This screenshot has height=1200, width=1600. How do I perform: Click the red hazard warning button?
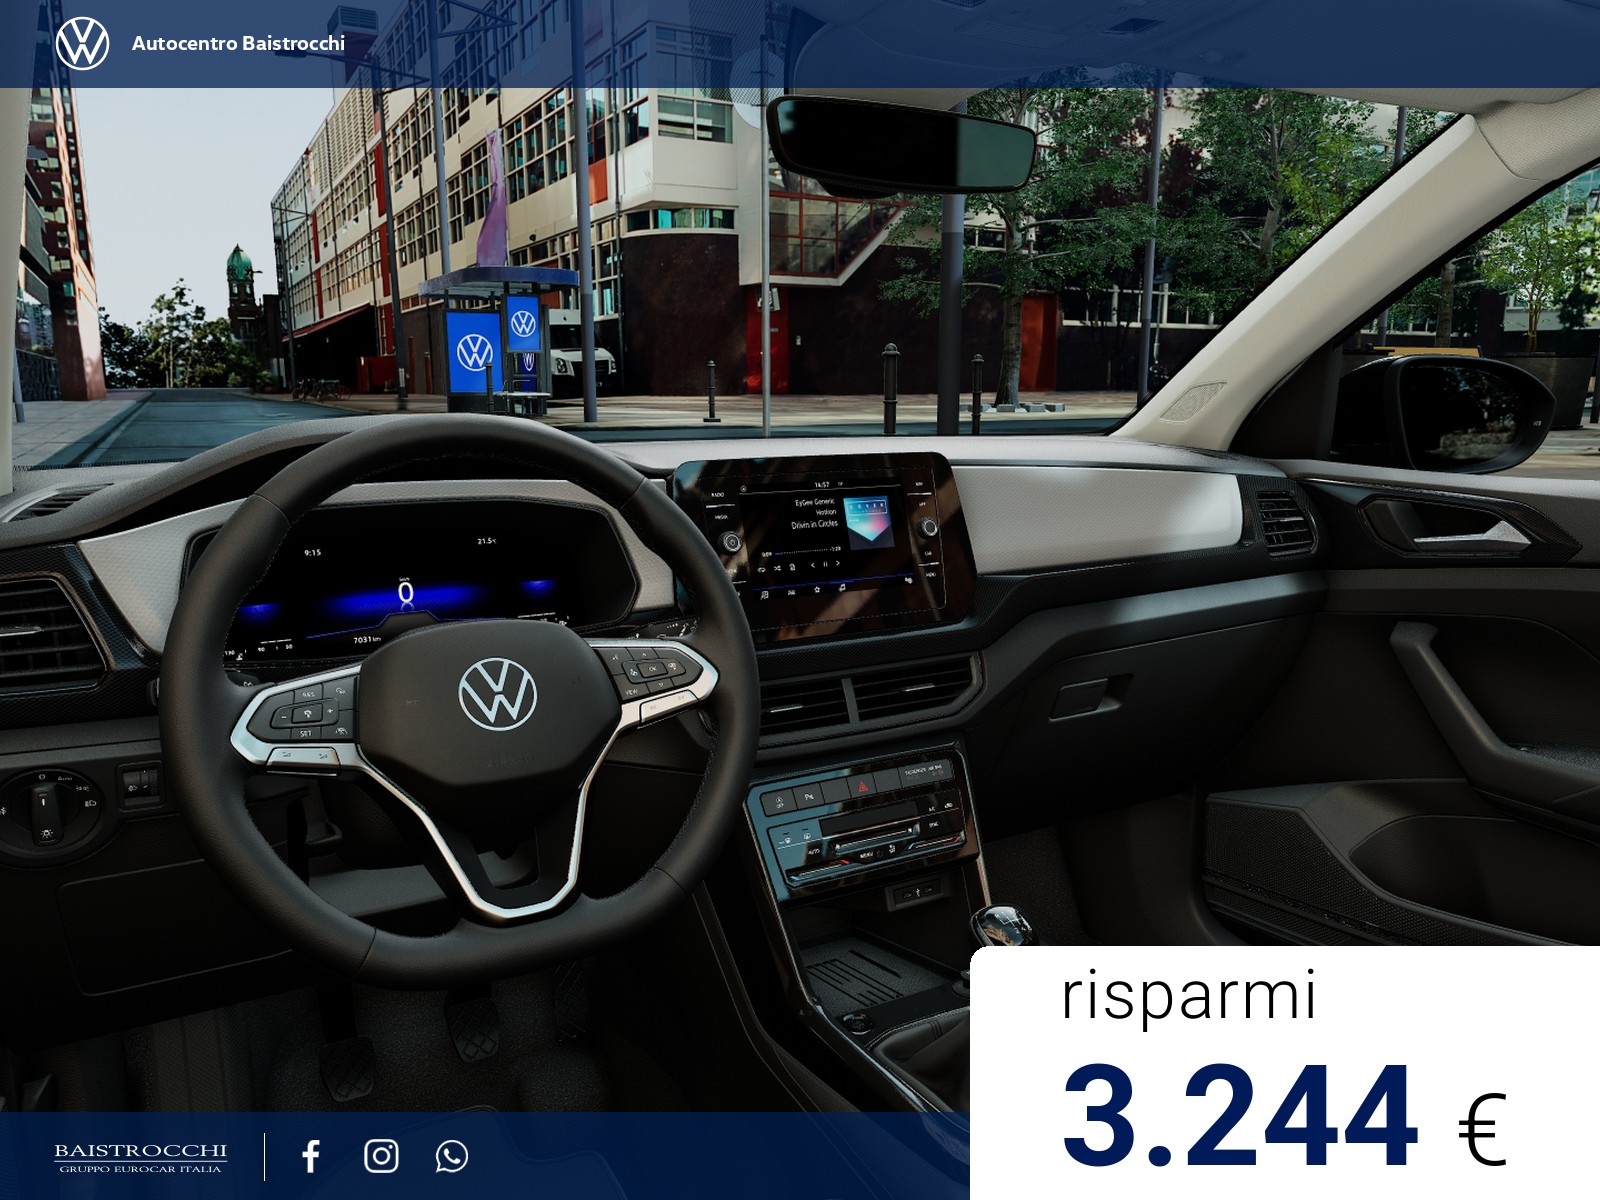862,786
